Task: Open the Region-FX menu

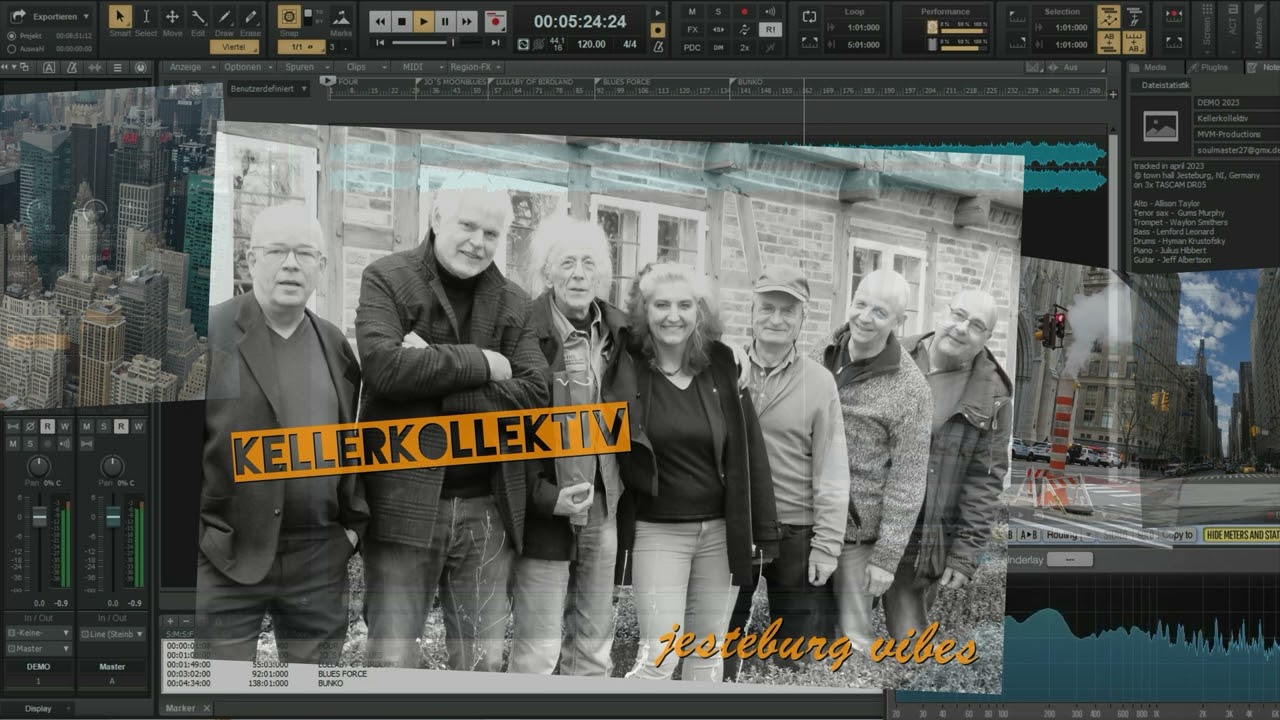Action: [x=470, y=67]
